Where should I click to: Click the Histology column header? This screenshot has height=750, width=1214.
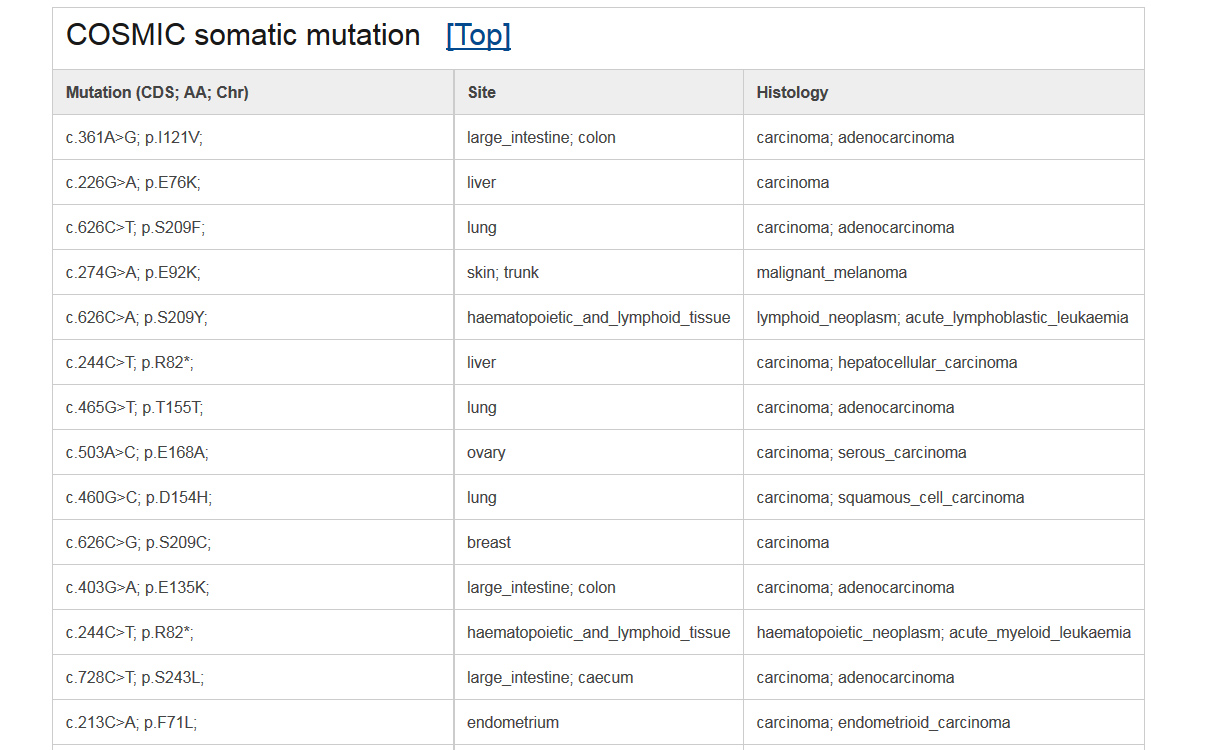click(x=792, y=92)
